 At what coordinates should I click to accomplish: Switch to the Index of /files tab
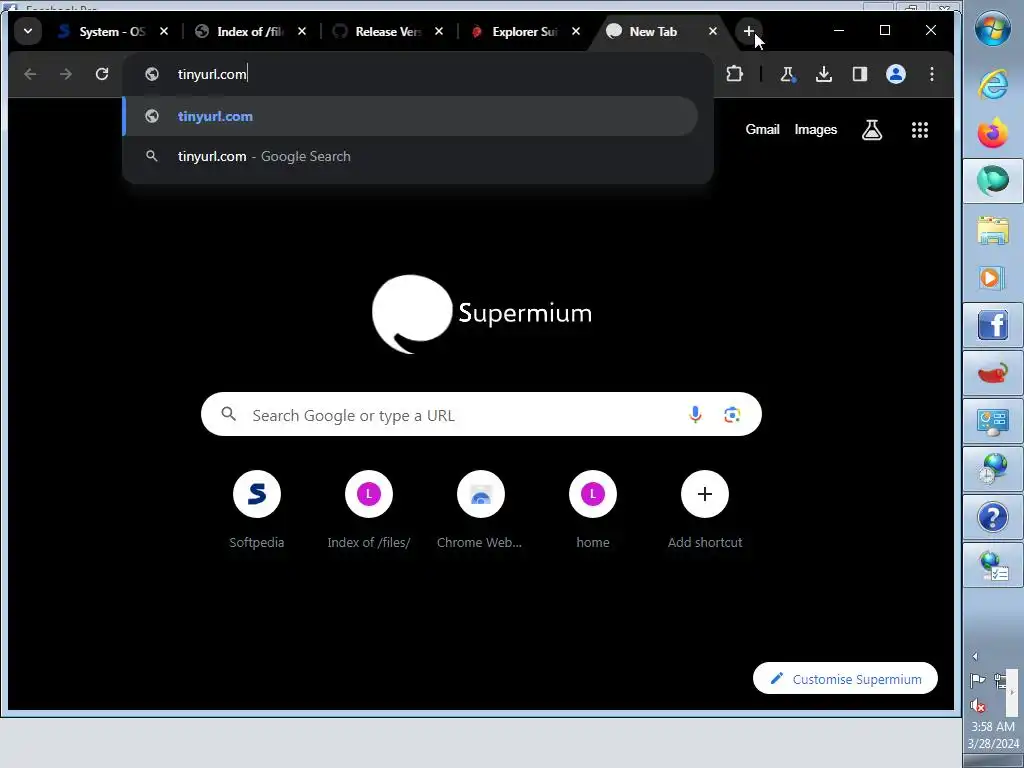(249, 31)
